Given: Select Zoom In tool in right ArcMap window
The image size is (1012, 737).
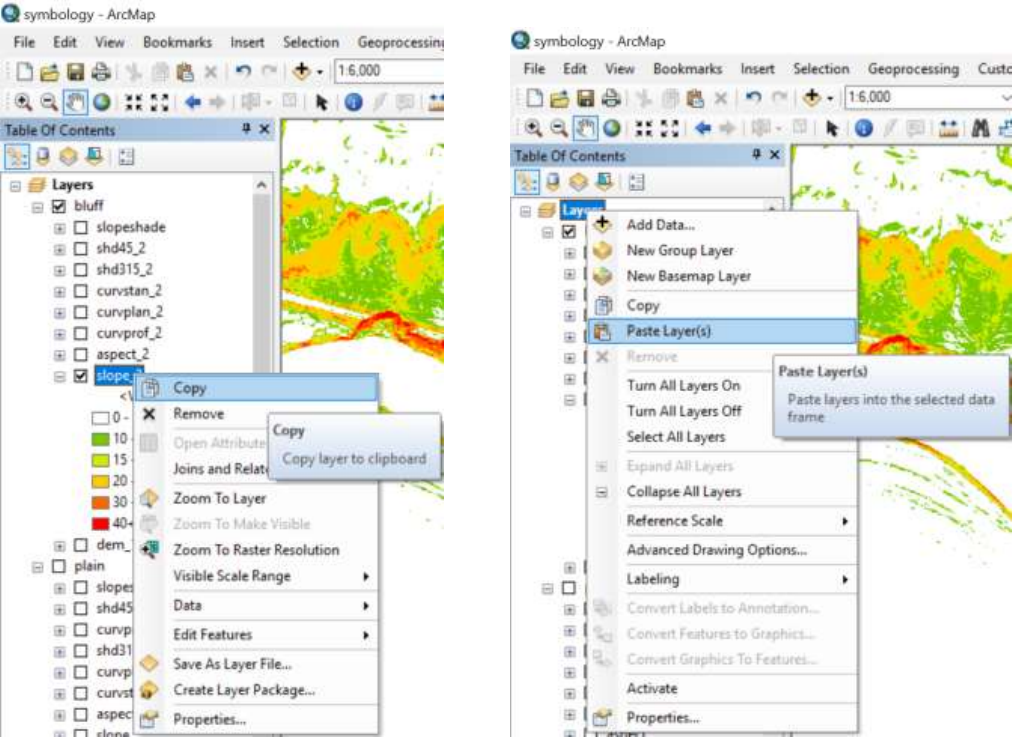Looking at the screenshot, I should (533, 128).
